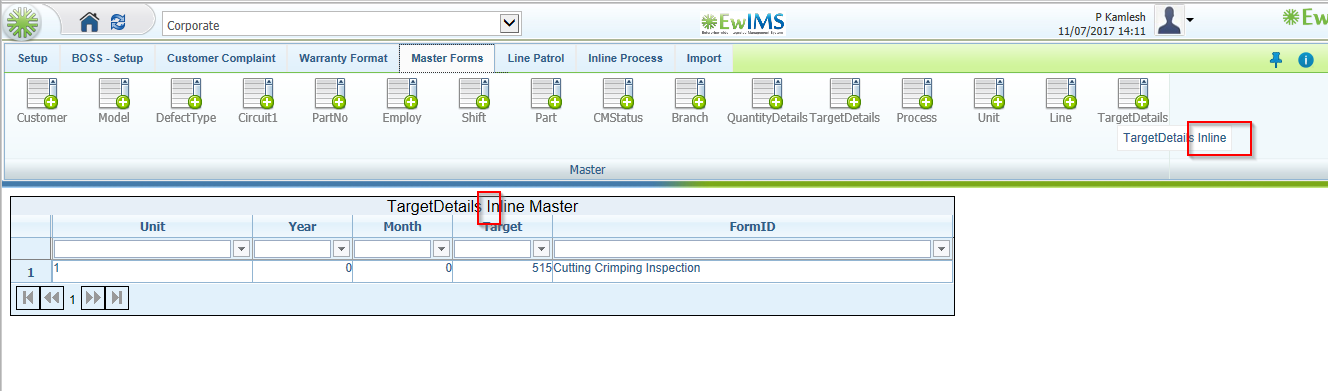
Task: Jump to last page in grid pager
Action: click(117, 297)
